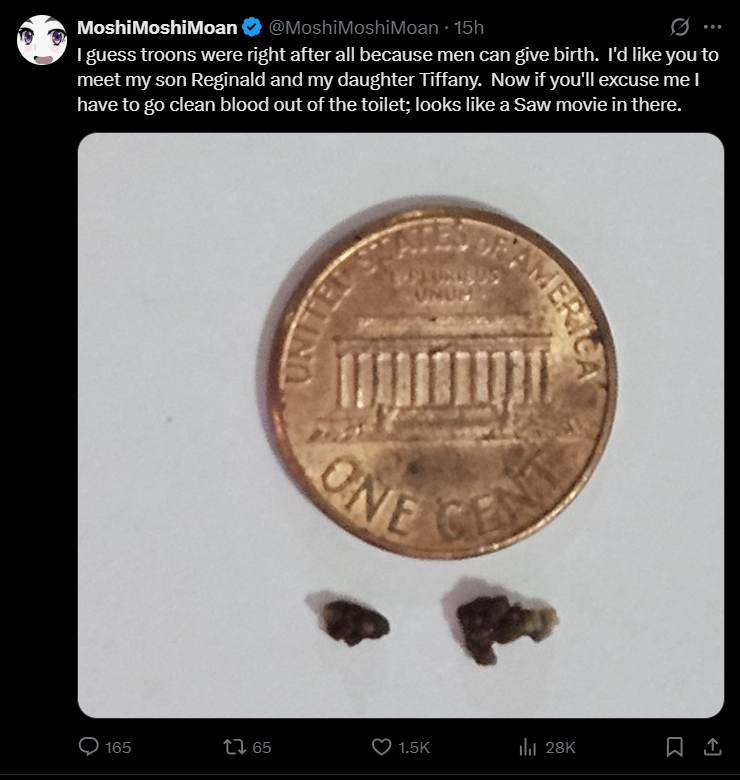Viewport: 740px width, 780px height.
Task: Click the reply speech bubble icon
Action: [89, 747]
